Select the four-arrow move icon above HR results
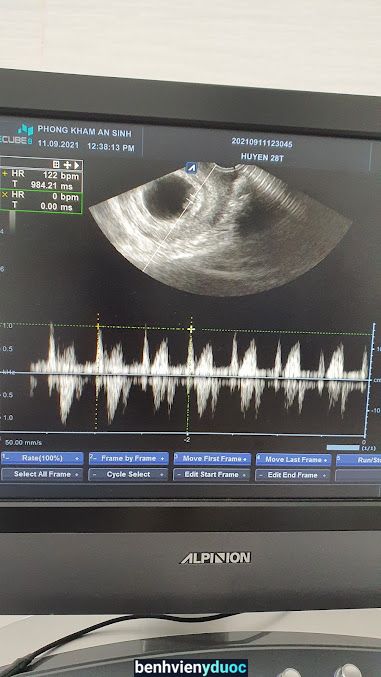The image size is (381, 677). tap(67, 165)
